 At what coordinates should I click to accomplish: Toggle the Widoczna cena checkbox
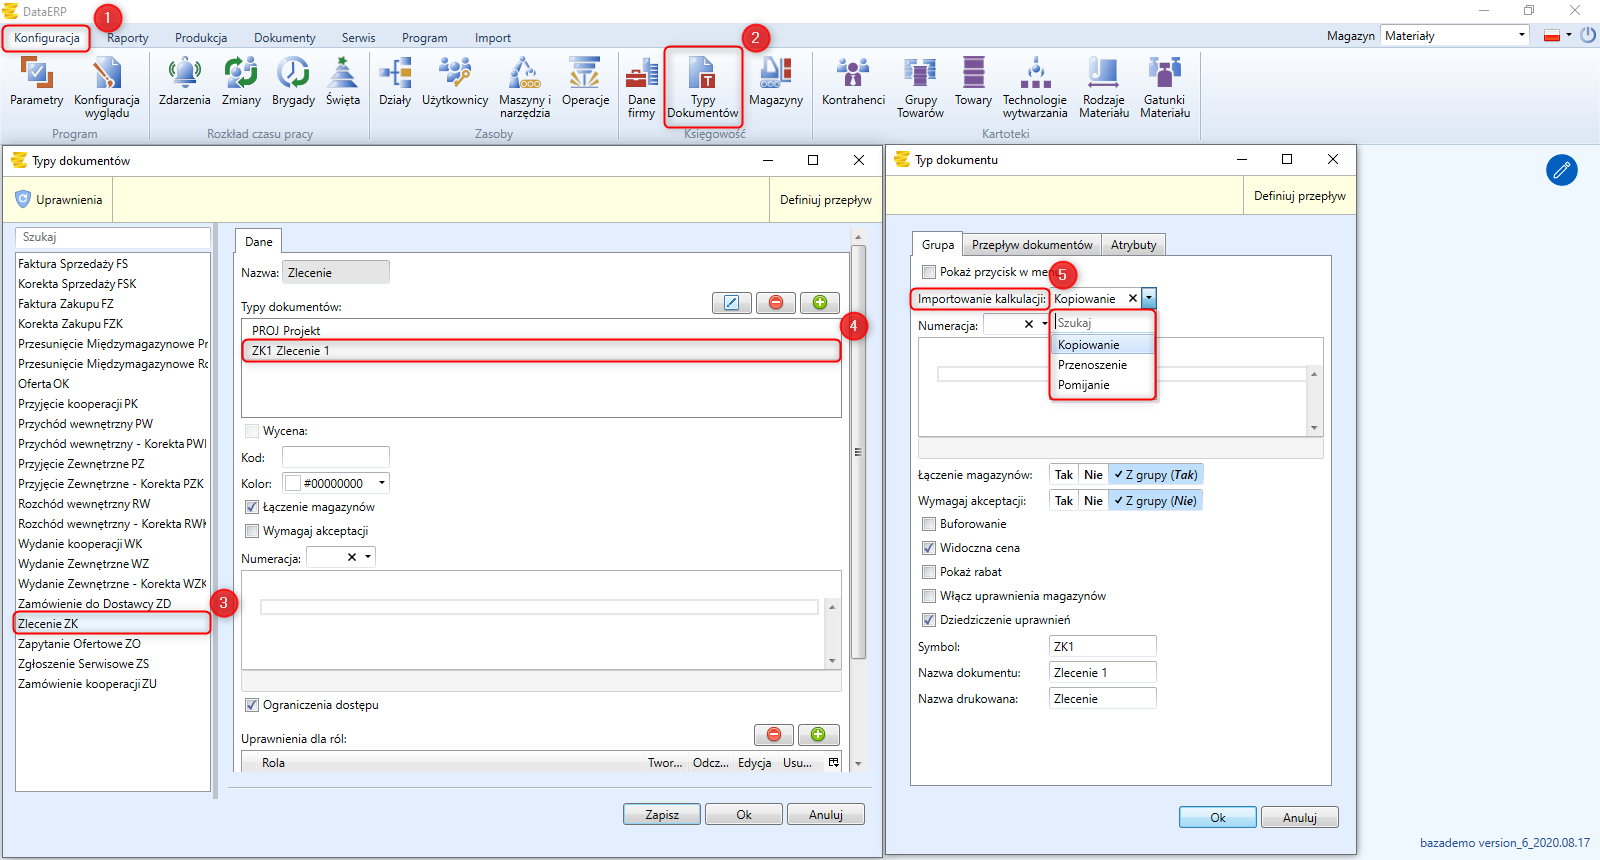(x=929, y=548)
